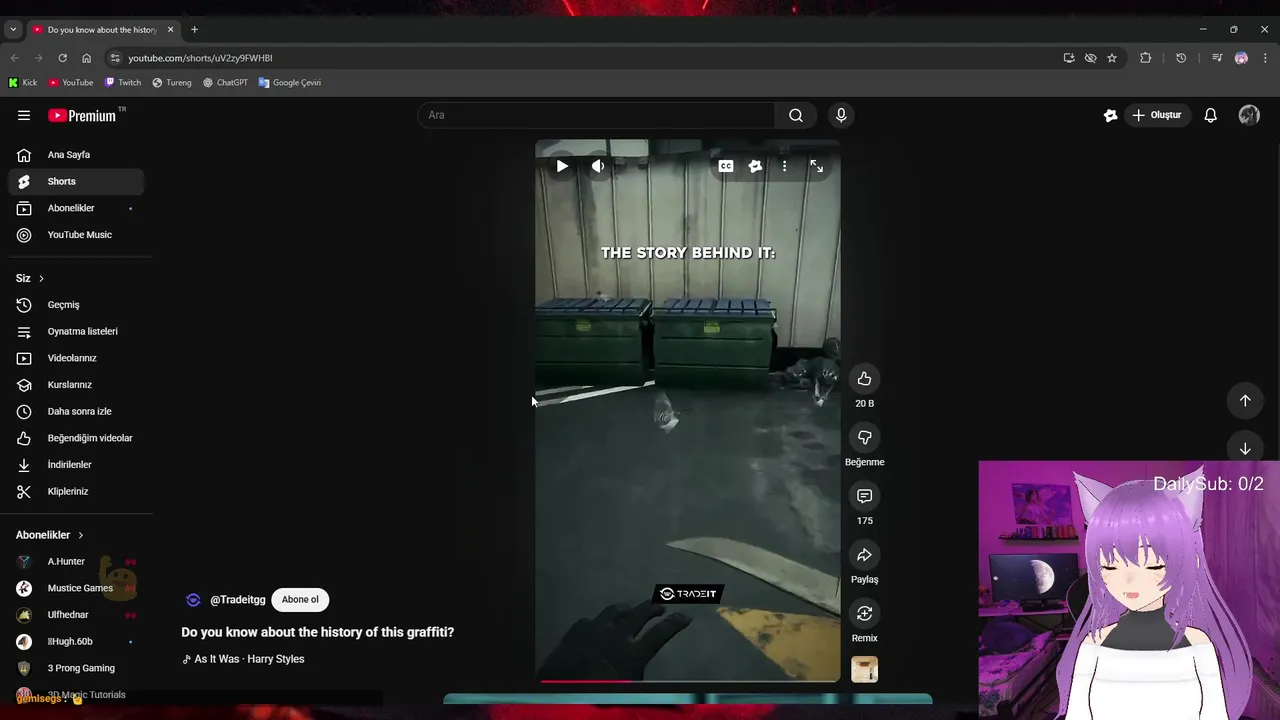Open the 3 Prong Gaming channel
Screen dimensions: 1280x720
point(76,668)
